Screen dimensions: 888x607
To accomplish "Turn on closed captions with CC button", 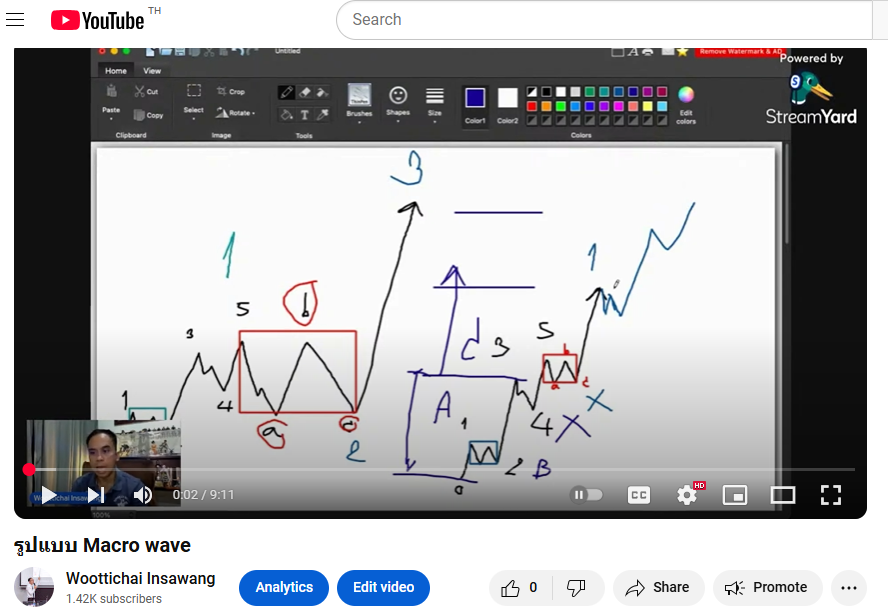I will tap(639, 494).
